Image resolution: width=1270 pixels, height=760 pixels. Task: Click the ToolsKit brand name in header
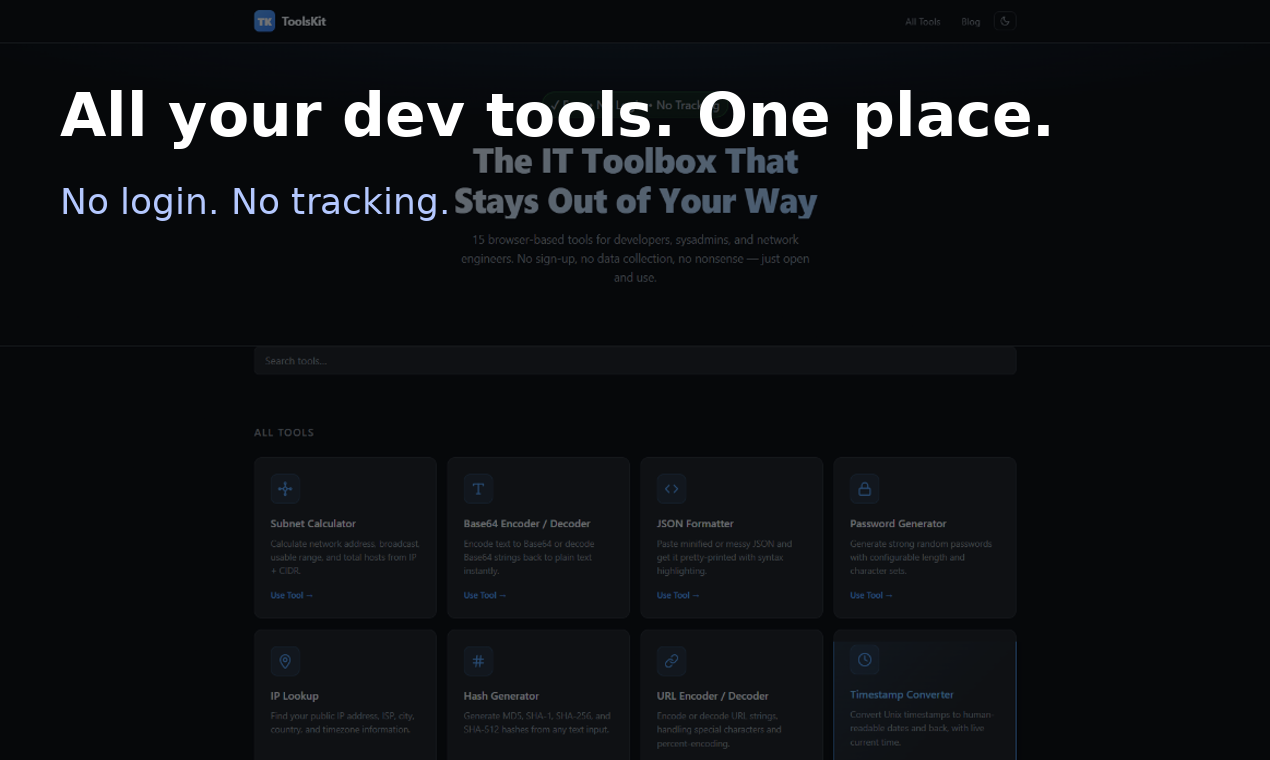[304, 21]
